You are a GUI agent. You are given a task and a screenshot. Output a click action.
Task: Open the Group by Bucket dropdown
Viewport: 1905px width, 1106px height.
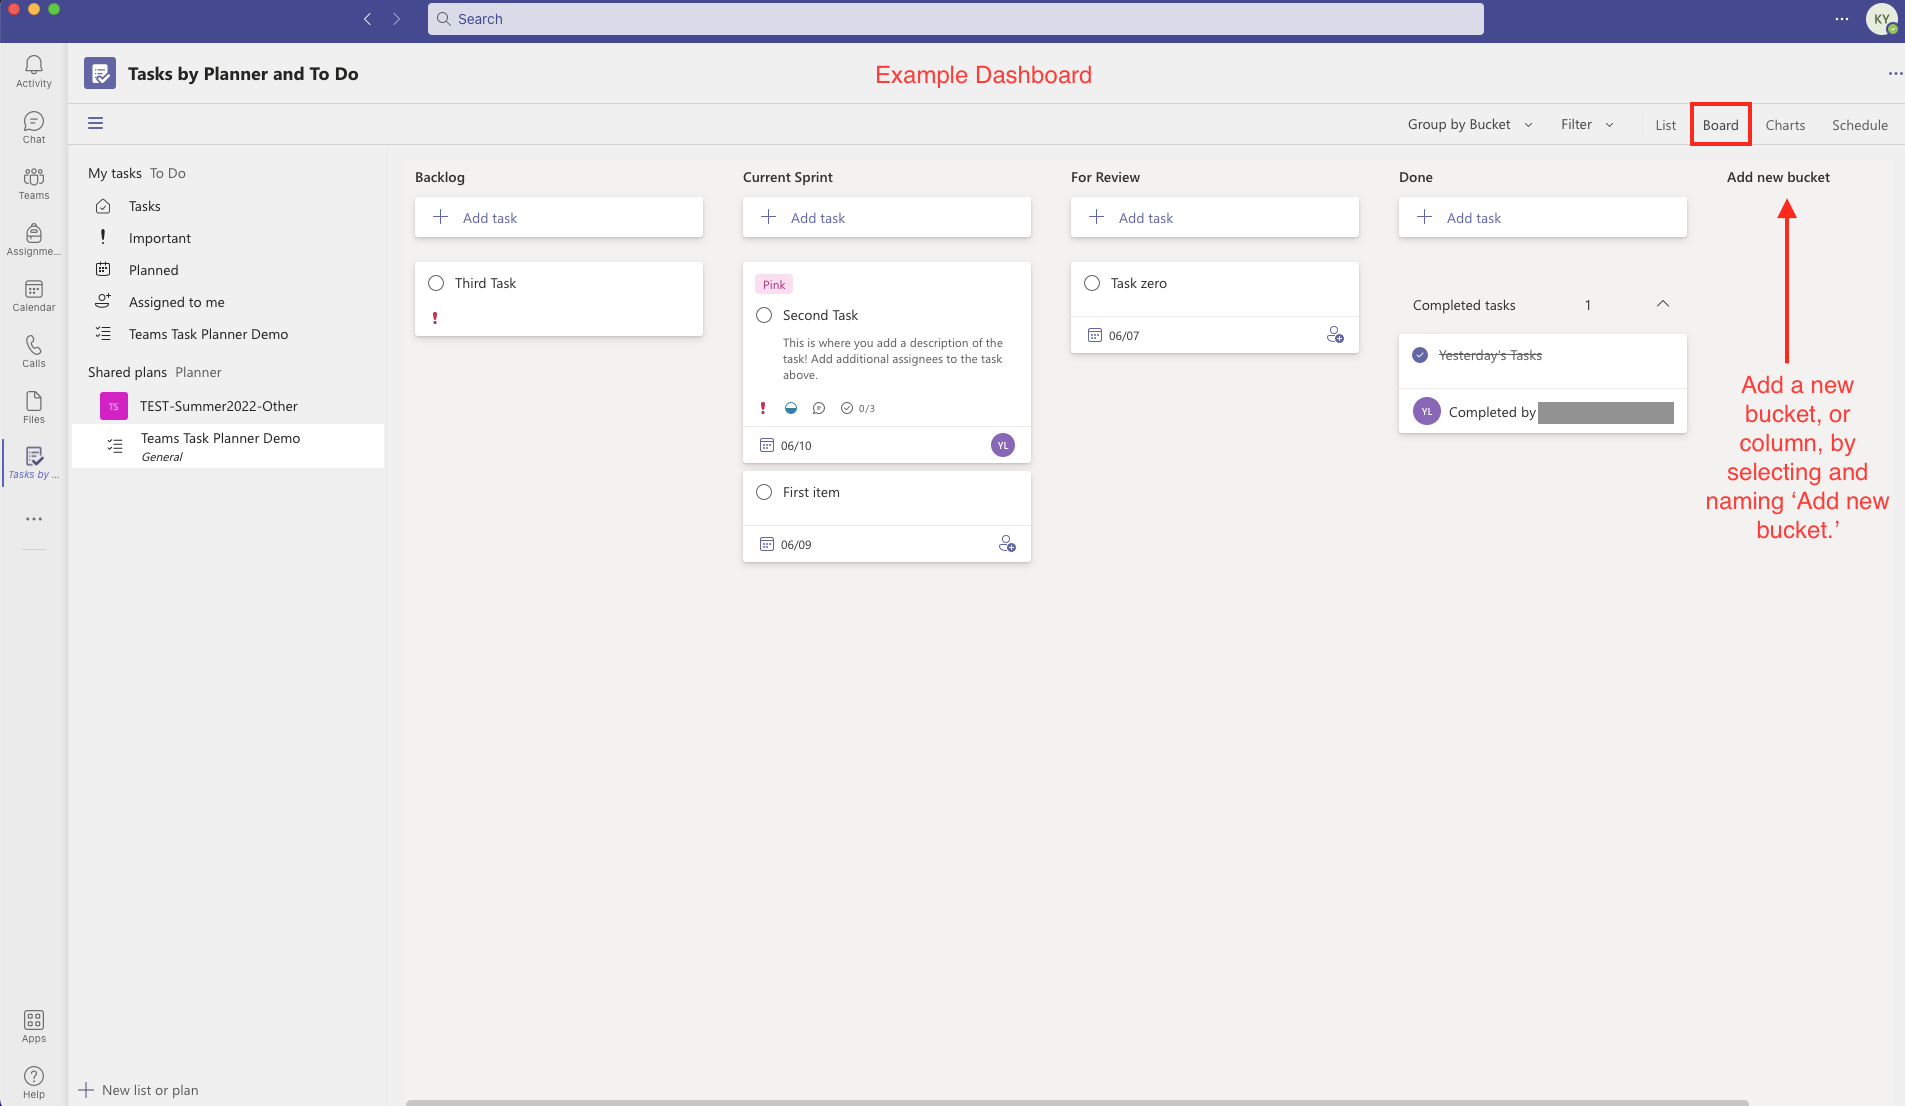click(x=1468, y=124)
